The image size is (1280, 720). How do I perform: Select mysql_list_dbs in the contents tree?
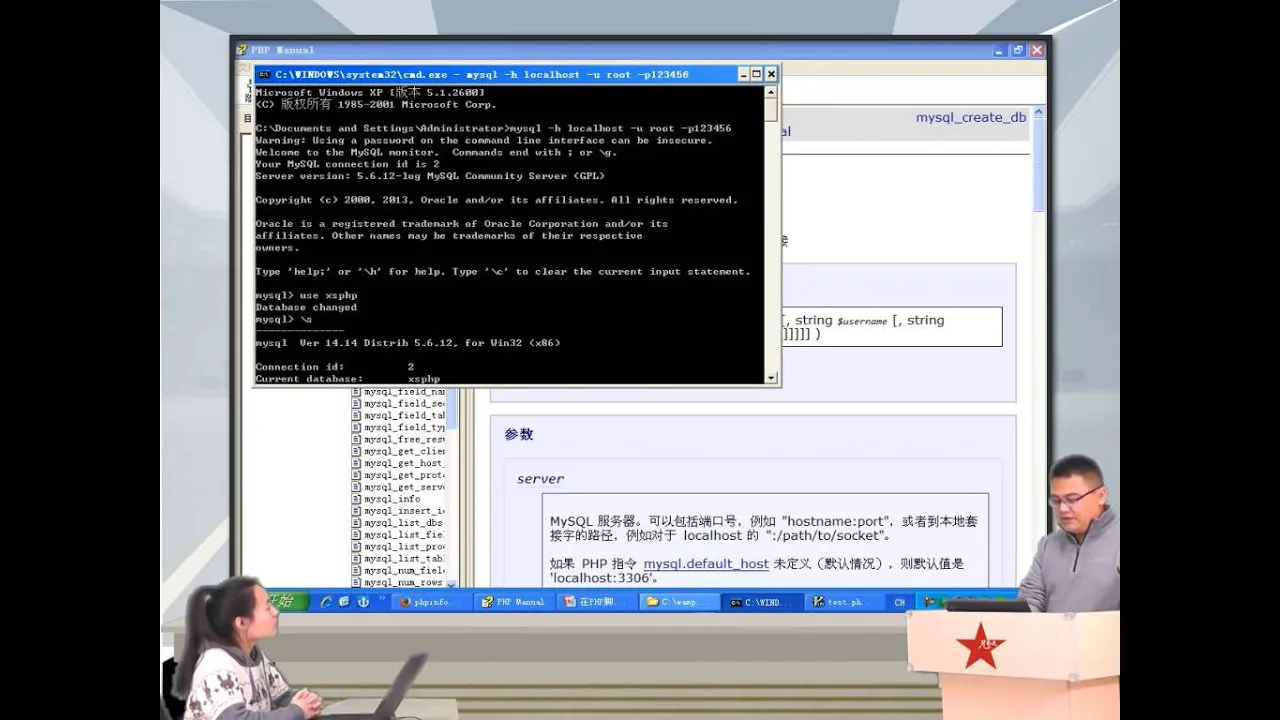[404, 523]
